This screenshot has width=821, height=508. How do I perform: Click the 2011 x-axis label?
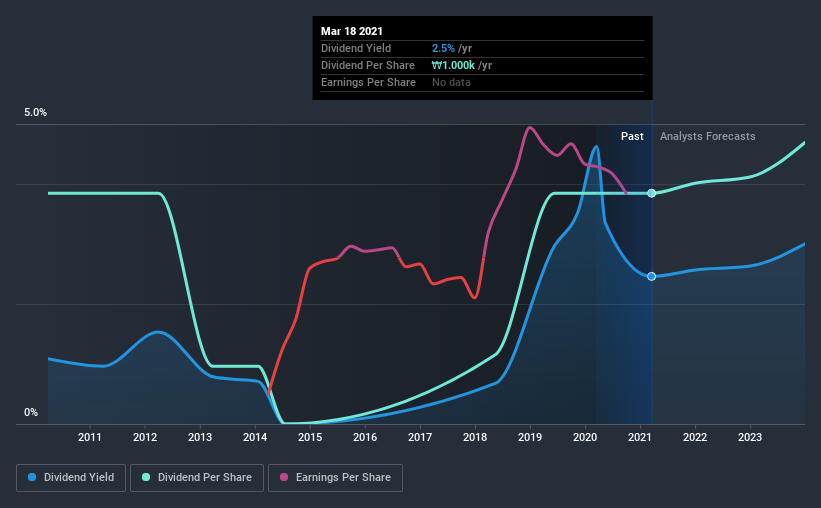90,437
